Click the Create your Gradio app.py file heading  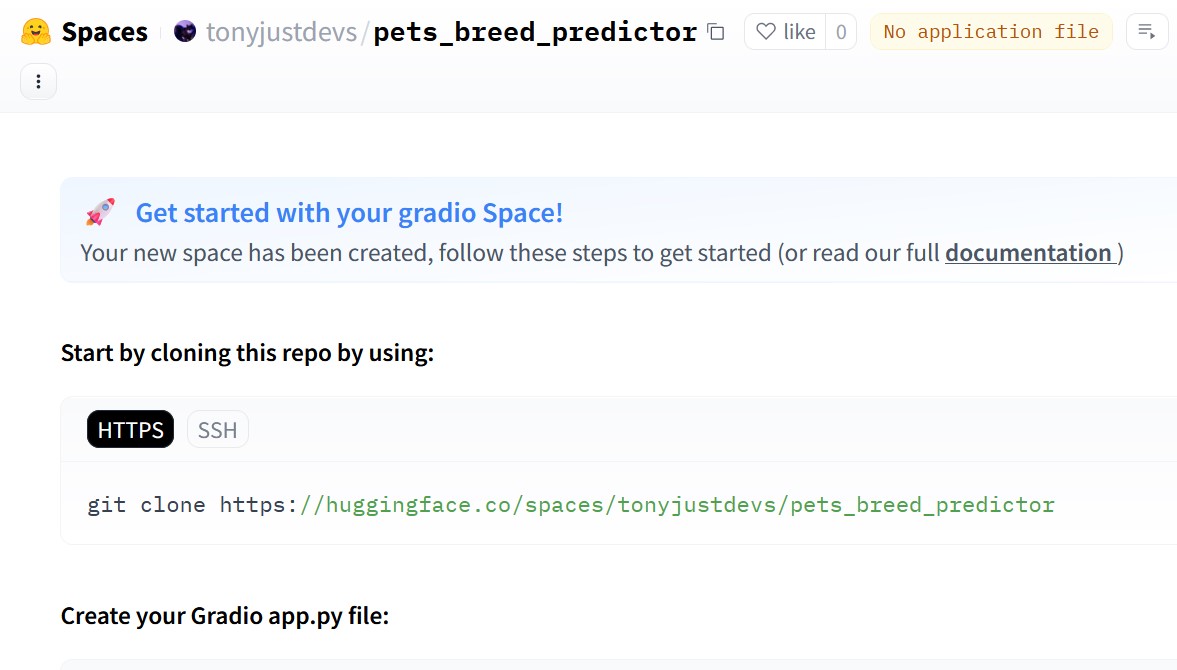225,615
